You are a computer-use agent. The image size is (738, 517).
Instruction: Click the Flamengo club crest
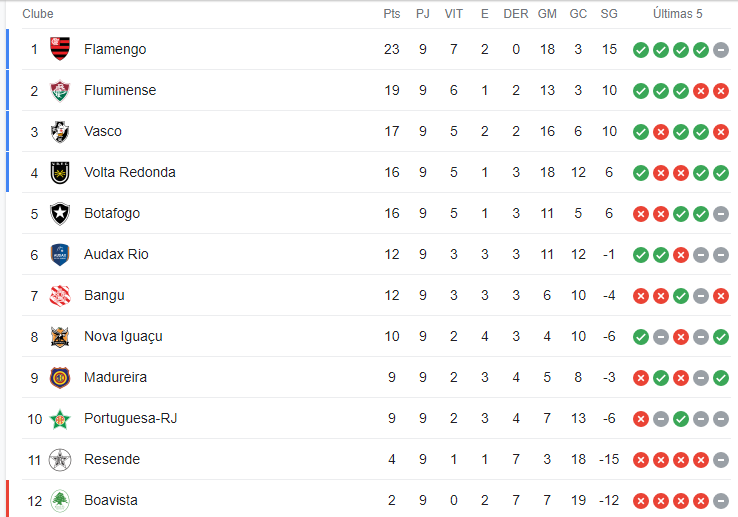click(60, 49)
